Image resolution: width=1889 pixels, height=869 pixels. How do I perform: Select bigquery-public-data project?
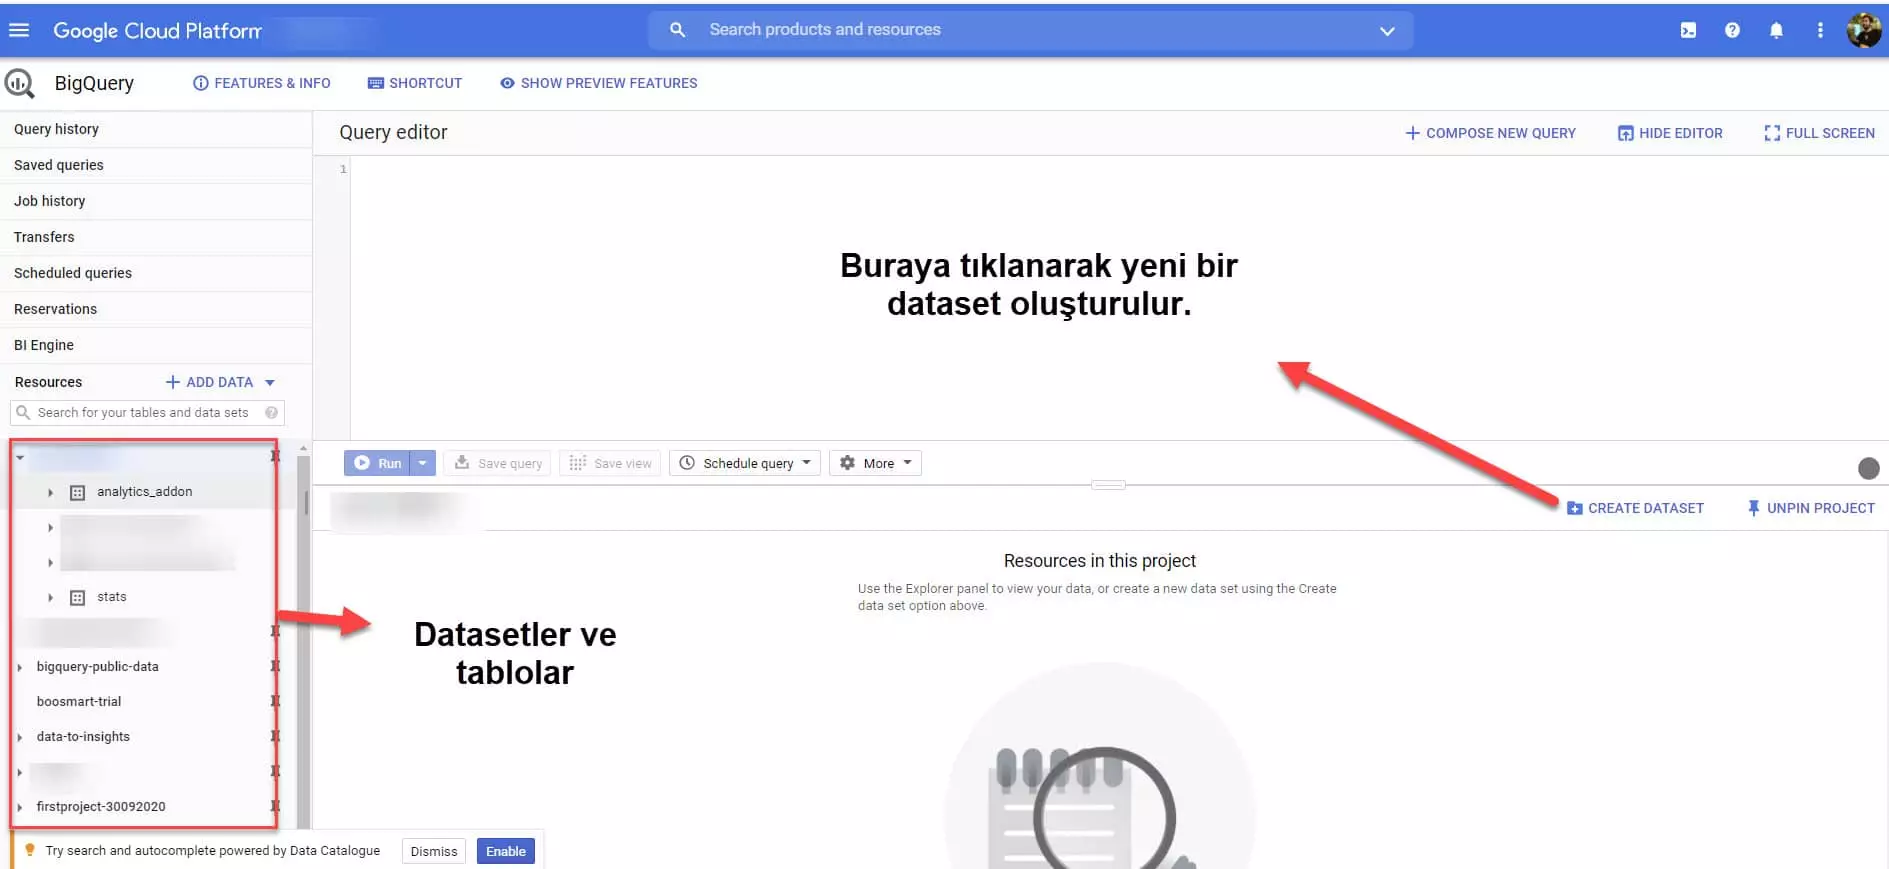point(98,667)
